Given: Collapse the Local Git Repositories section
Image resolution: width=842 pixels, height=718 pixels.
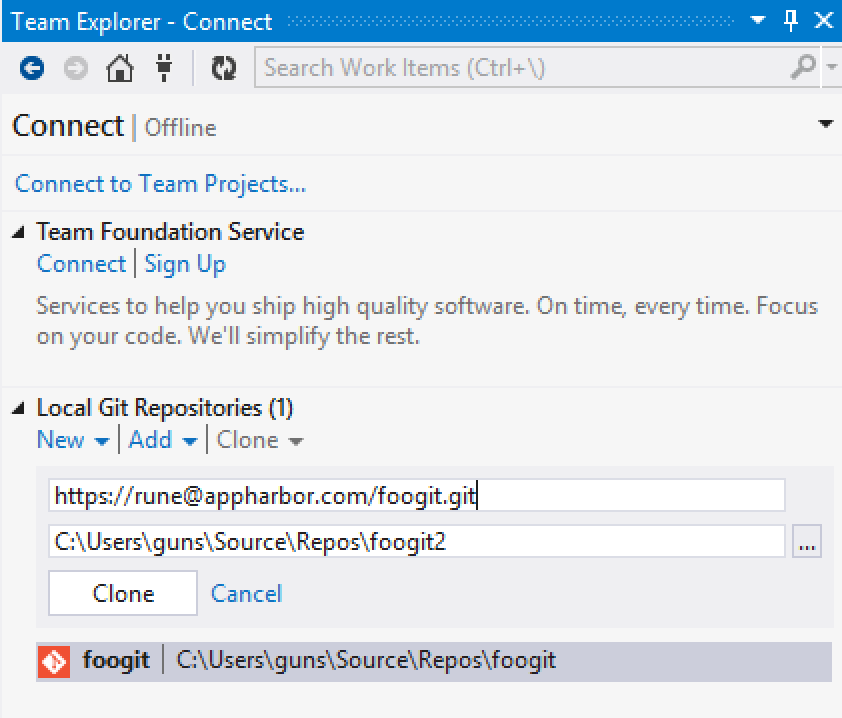Looking at the screenshot, I should [x=19, y=409].
